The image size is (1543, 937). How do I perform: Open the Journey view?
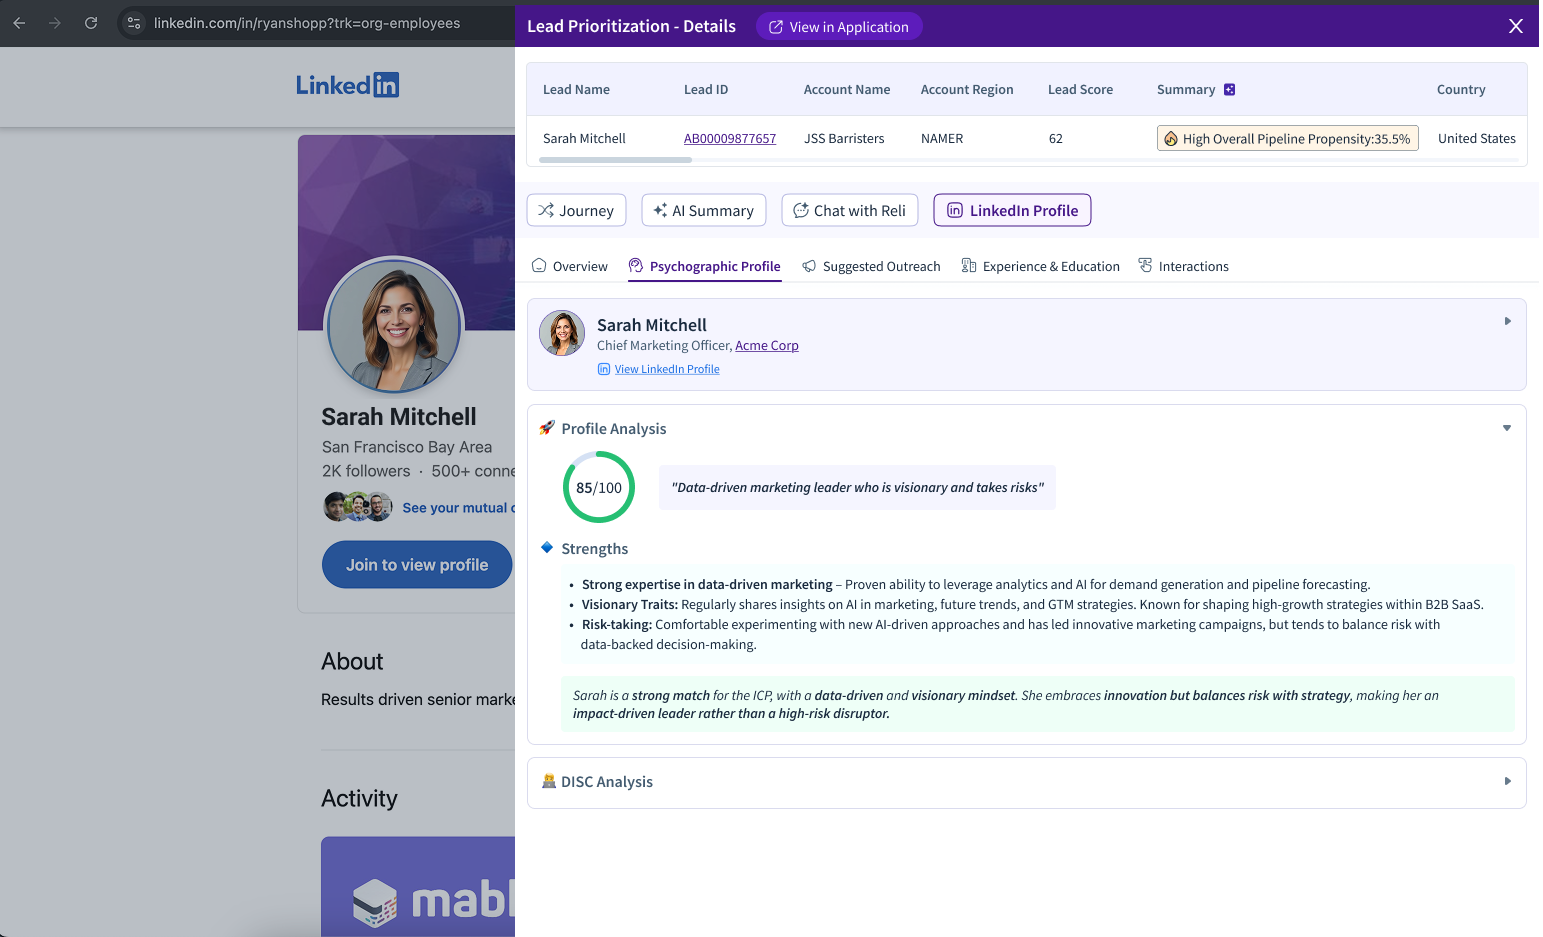[x=576, y=210]
